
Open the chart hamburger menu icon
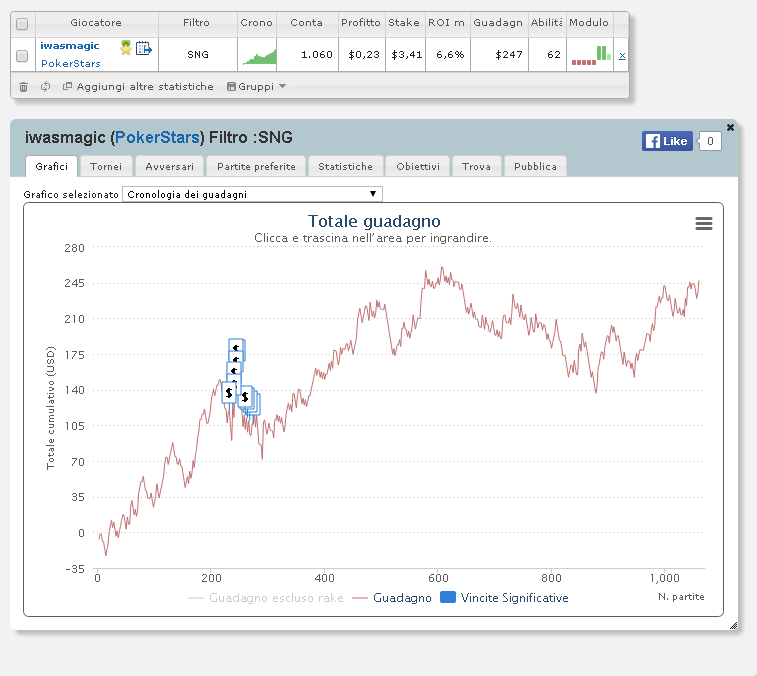[703, 223]
